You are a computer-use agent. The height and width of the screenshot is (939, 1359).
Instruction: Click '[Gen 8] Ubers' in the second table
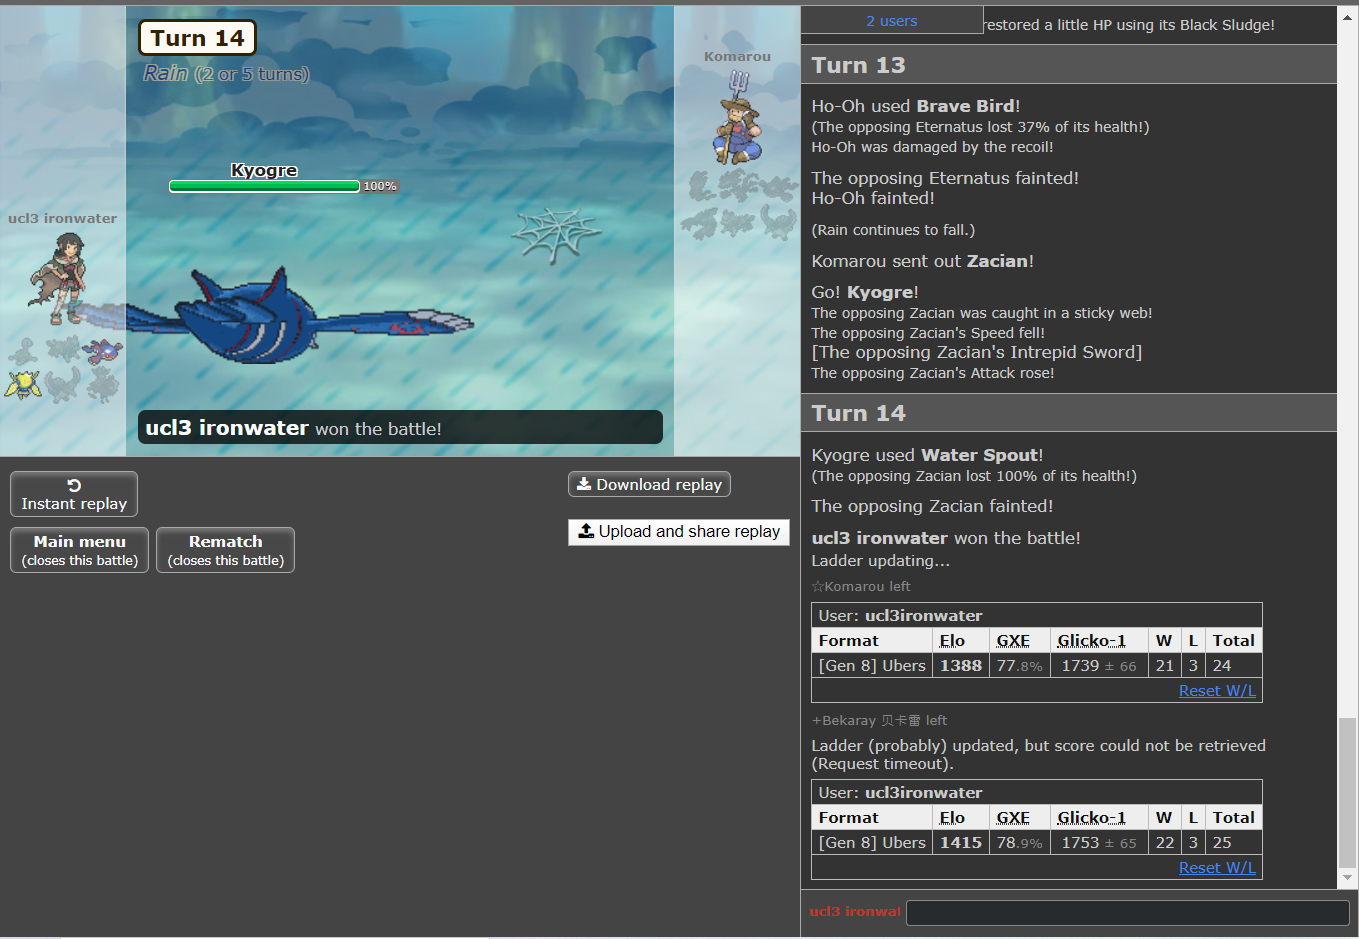click(x=872, y=843)
